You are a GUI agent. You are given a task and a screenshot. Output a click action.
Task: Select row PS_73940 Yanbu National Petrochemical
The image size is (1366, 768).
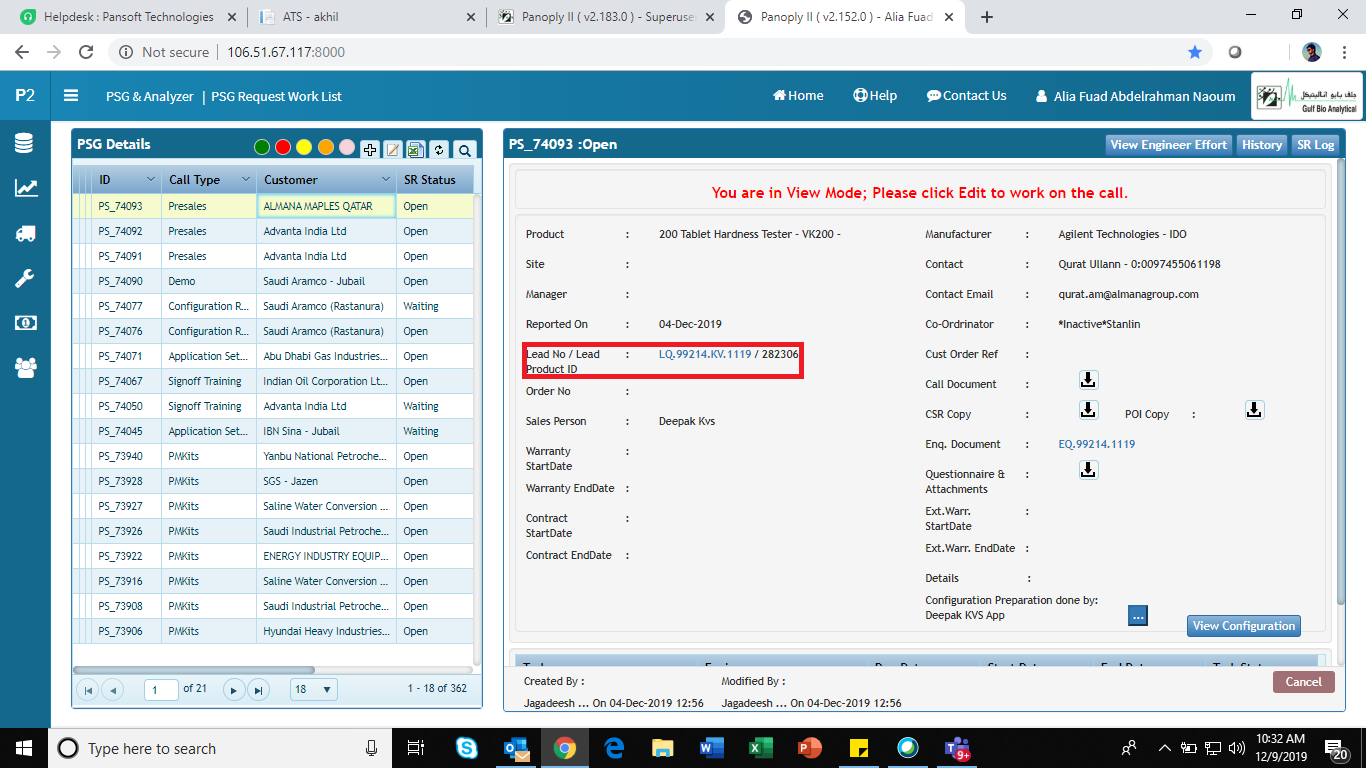point(273,456)
